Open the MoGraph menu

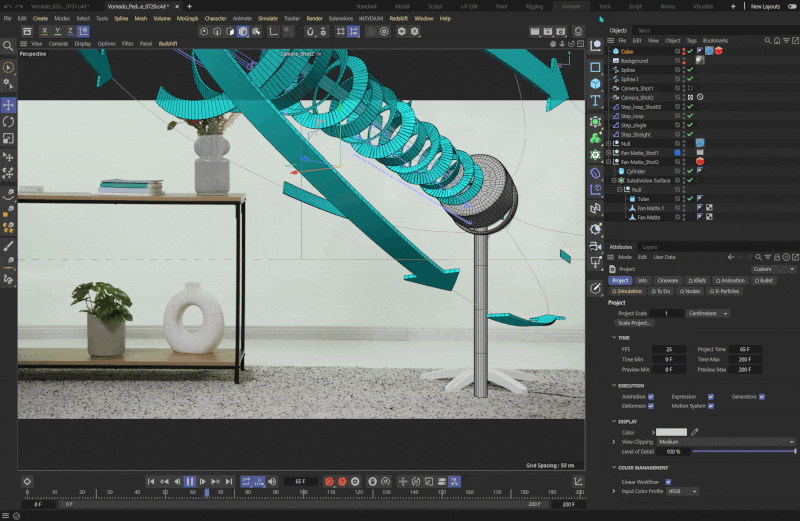(x=187, y=18)
